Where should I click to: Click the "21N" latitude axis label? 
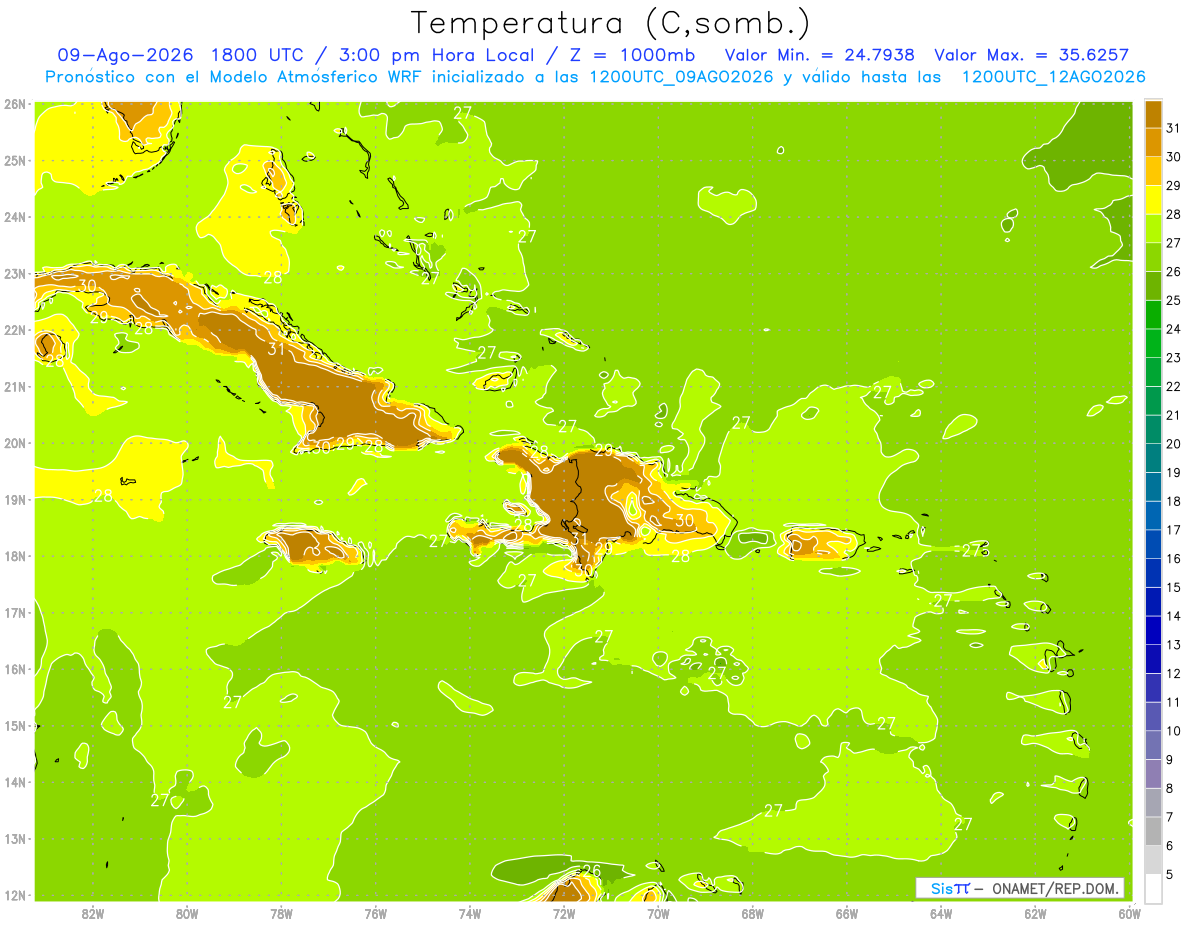[15, 387]
